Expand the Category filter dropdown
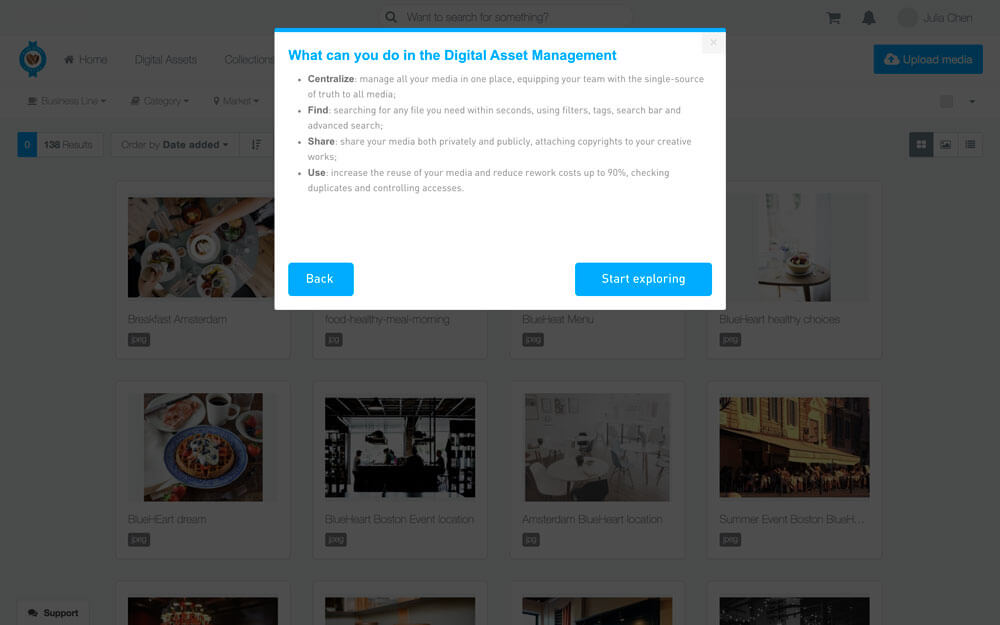Image resolution: width=1000 pixels, height=625 pixels. coord(160,101)
